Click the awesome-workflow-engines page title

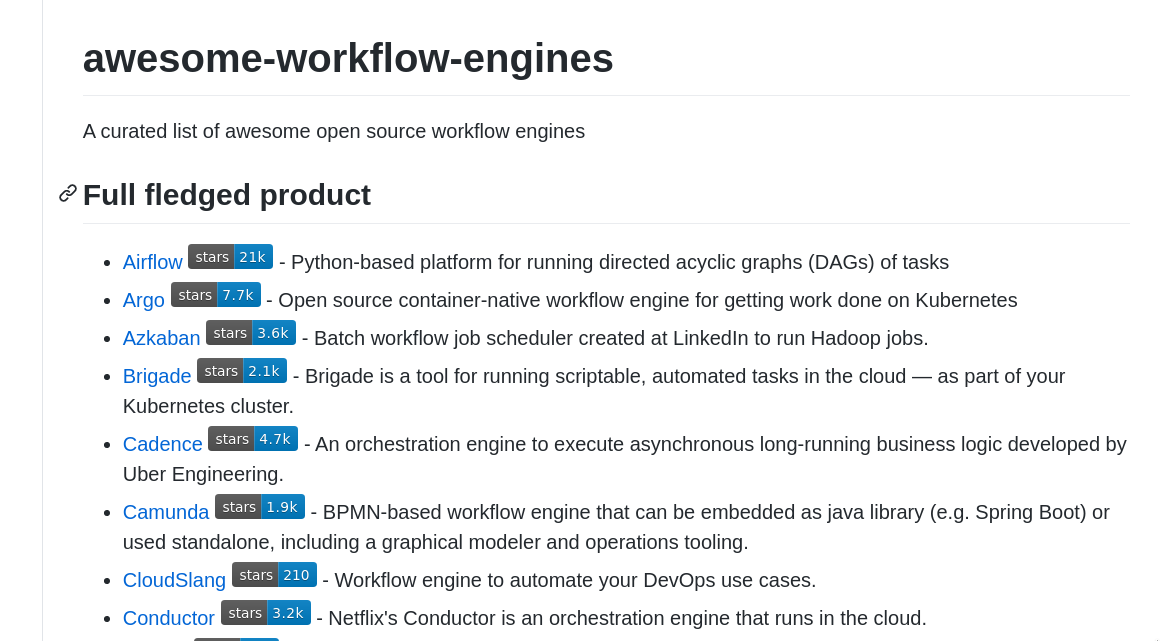pos(348,58)
